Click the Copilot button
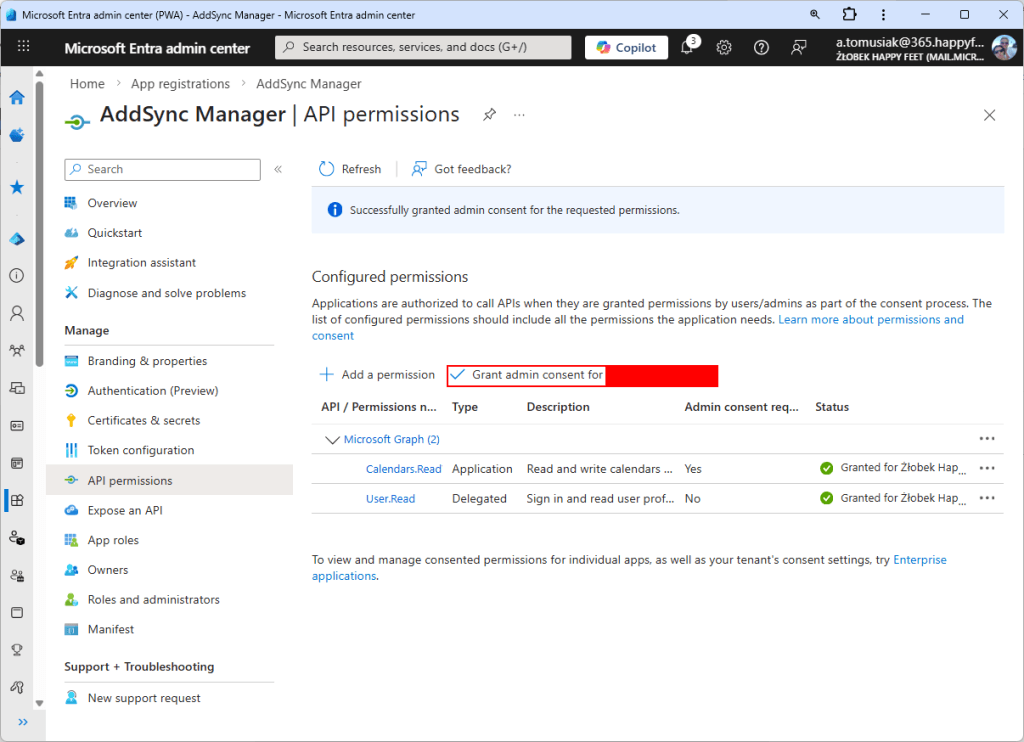1024x742 pixels. (627, 47)
